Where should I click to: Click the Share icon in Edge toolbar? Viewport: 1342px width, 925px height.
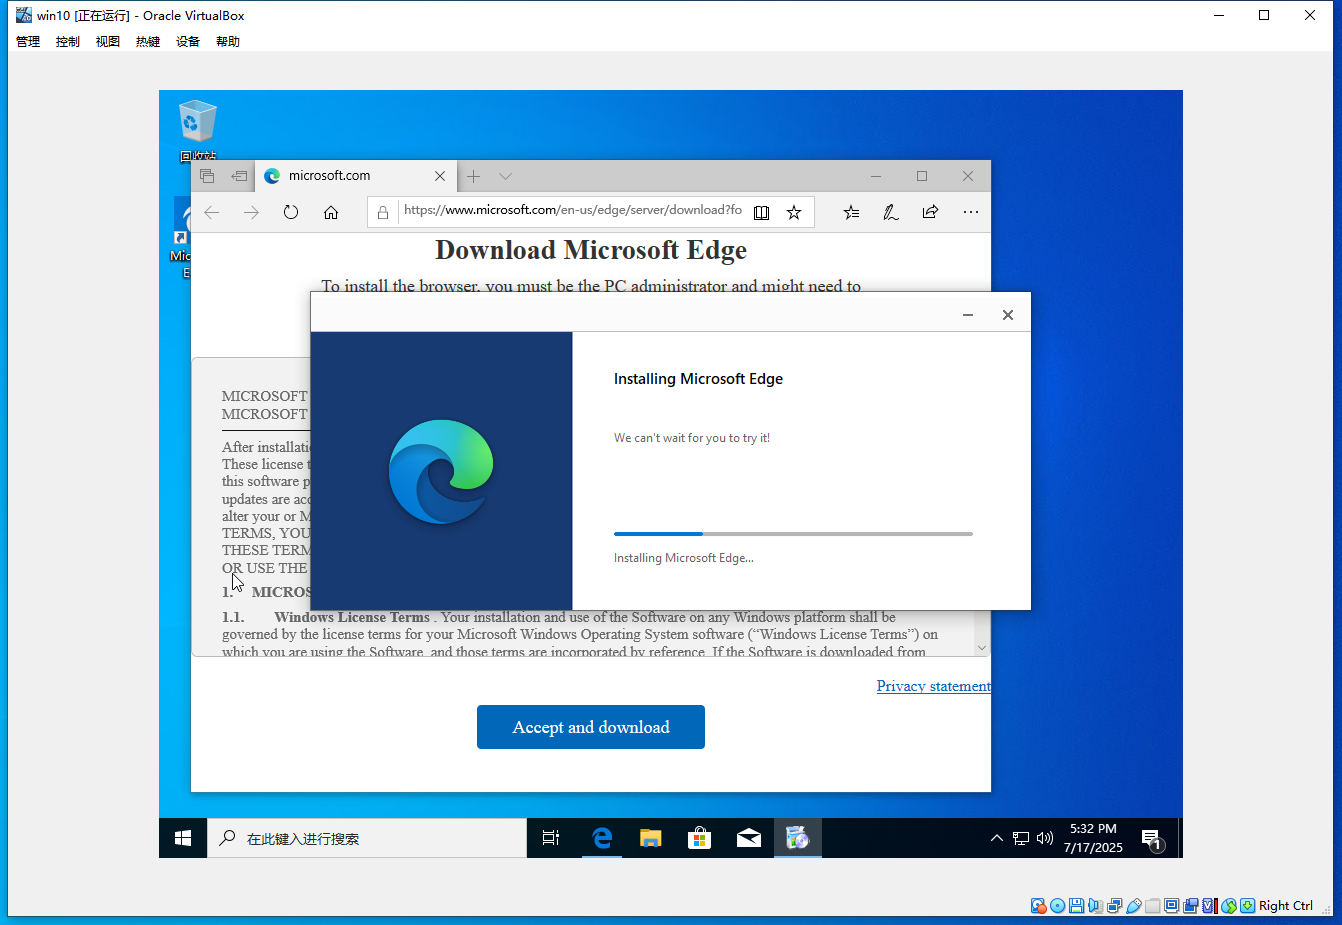(930, 211)
